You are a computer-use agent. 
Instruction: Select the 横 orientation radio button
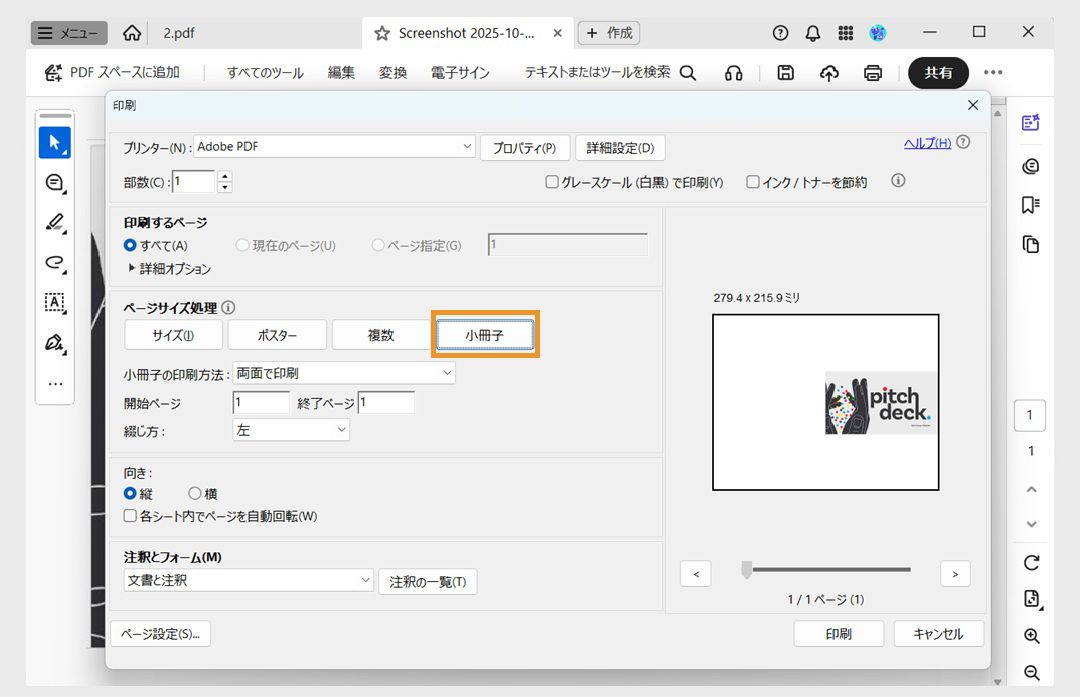(x=195, y=493)
